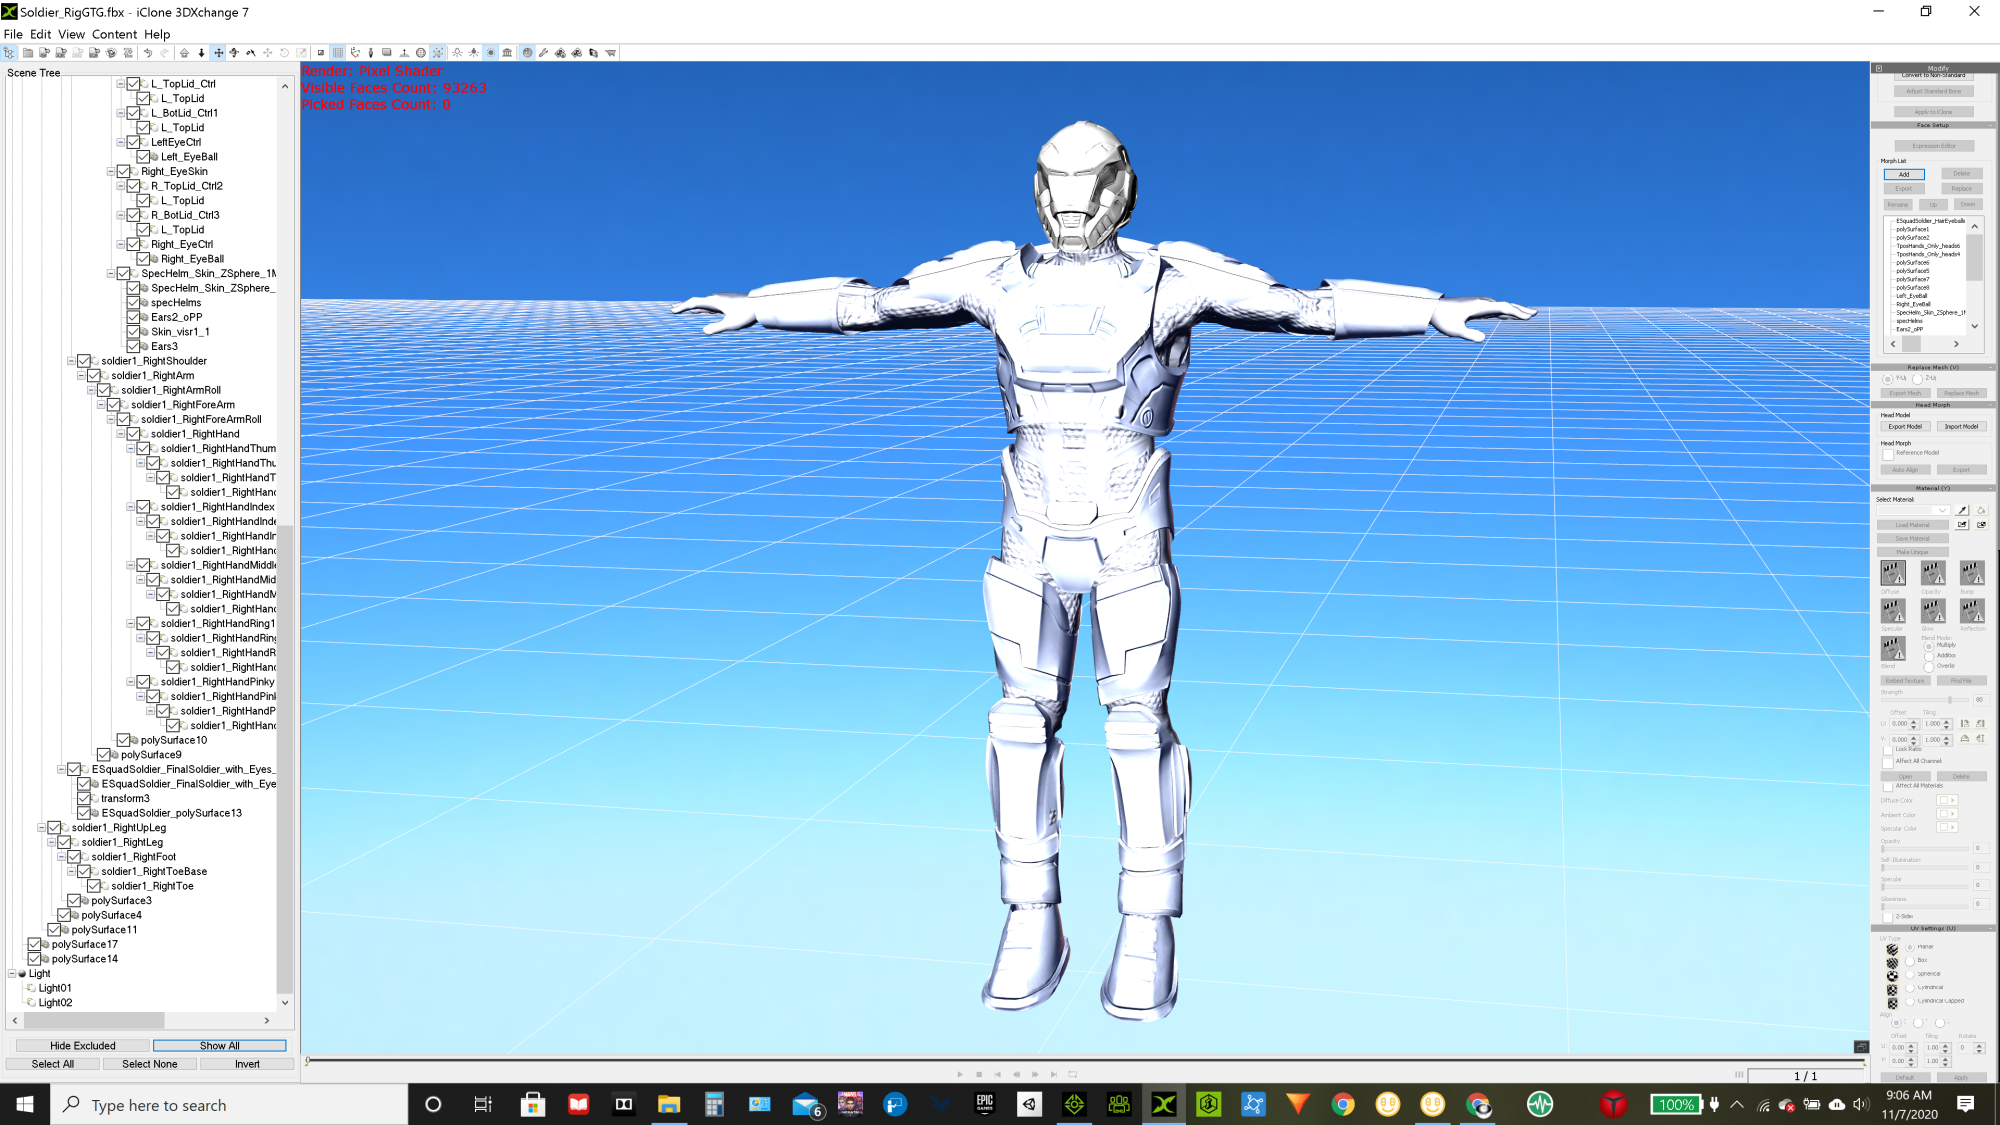Click the Import Model button
2000x1125 pixels.
click(1961, 427)
